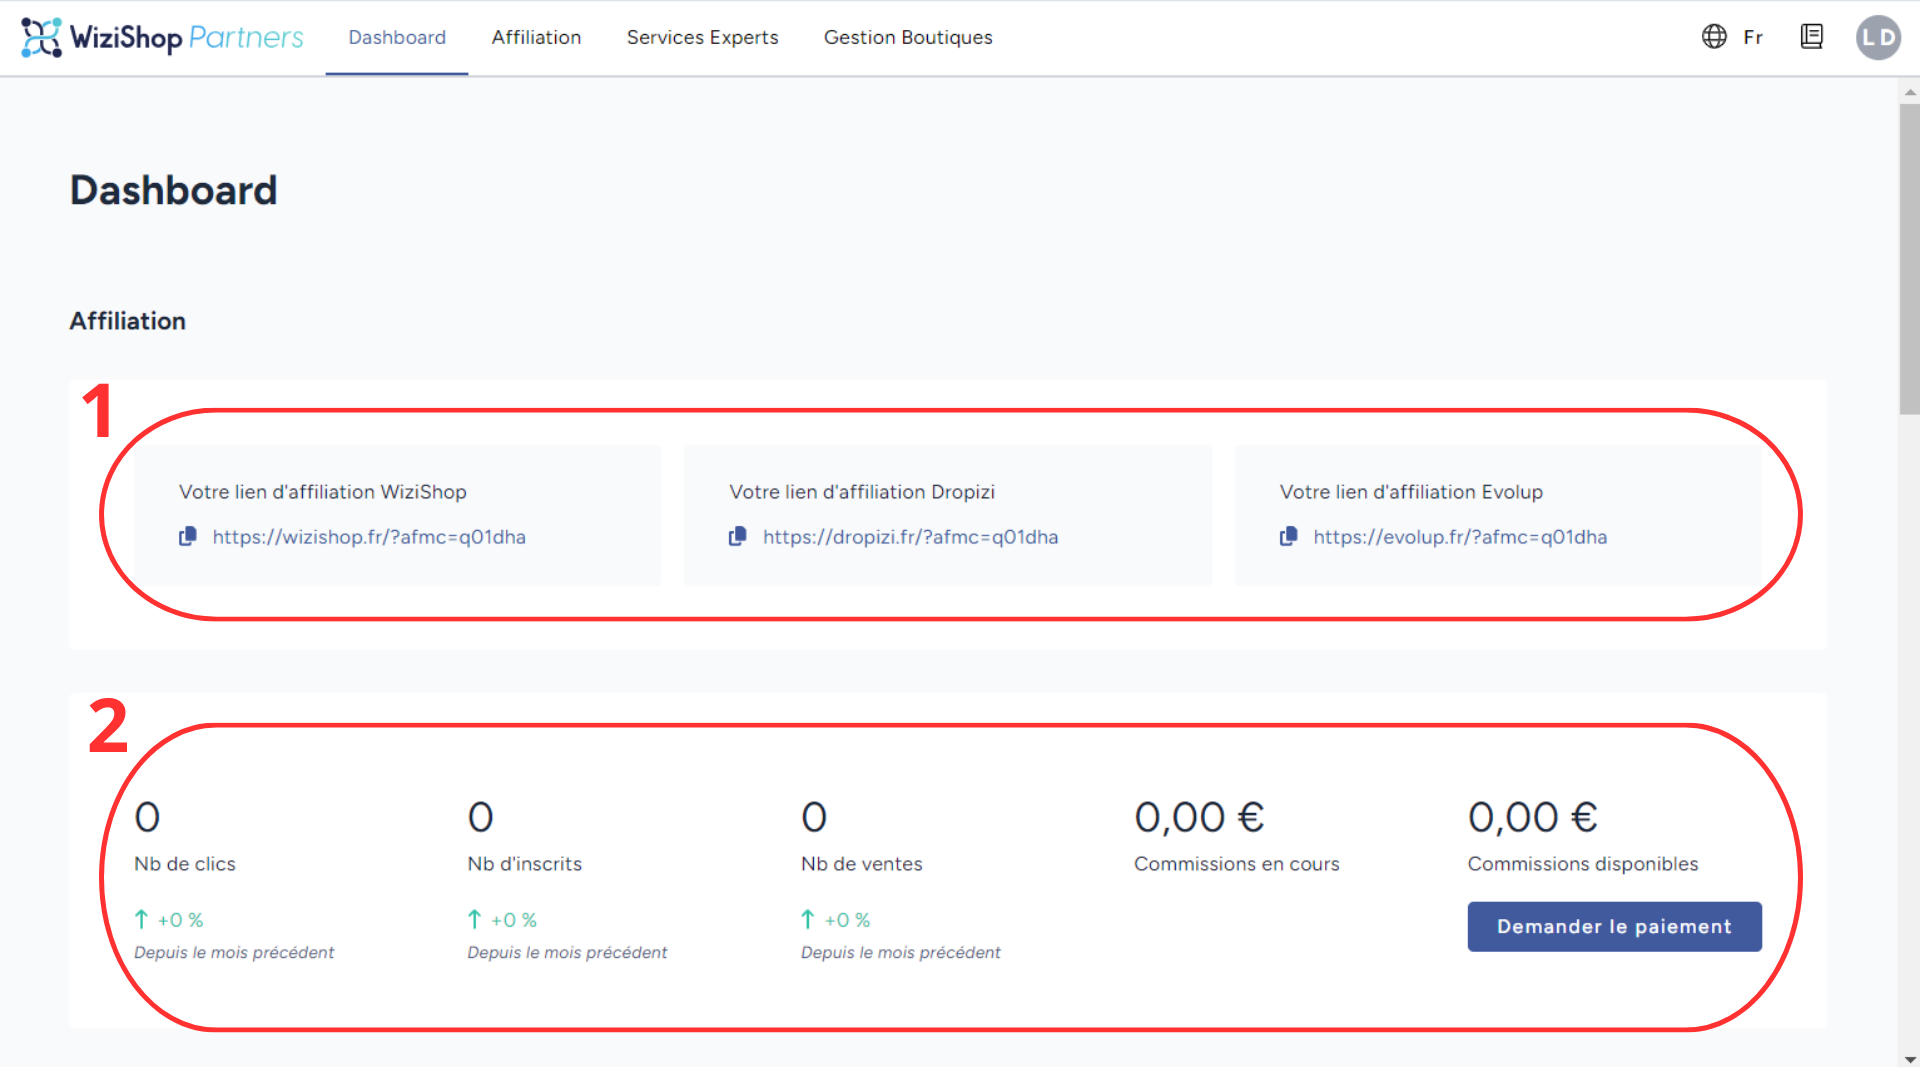This screenshot has height=1080, width=1920.
Task: Click the Commissions disponibles label
Action: 1582,864
